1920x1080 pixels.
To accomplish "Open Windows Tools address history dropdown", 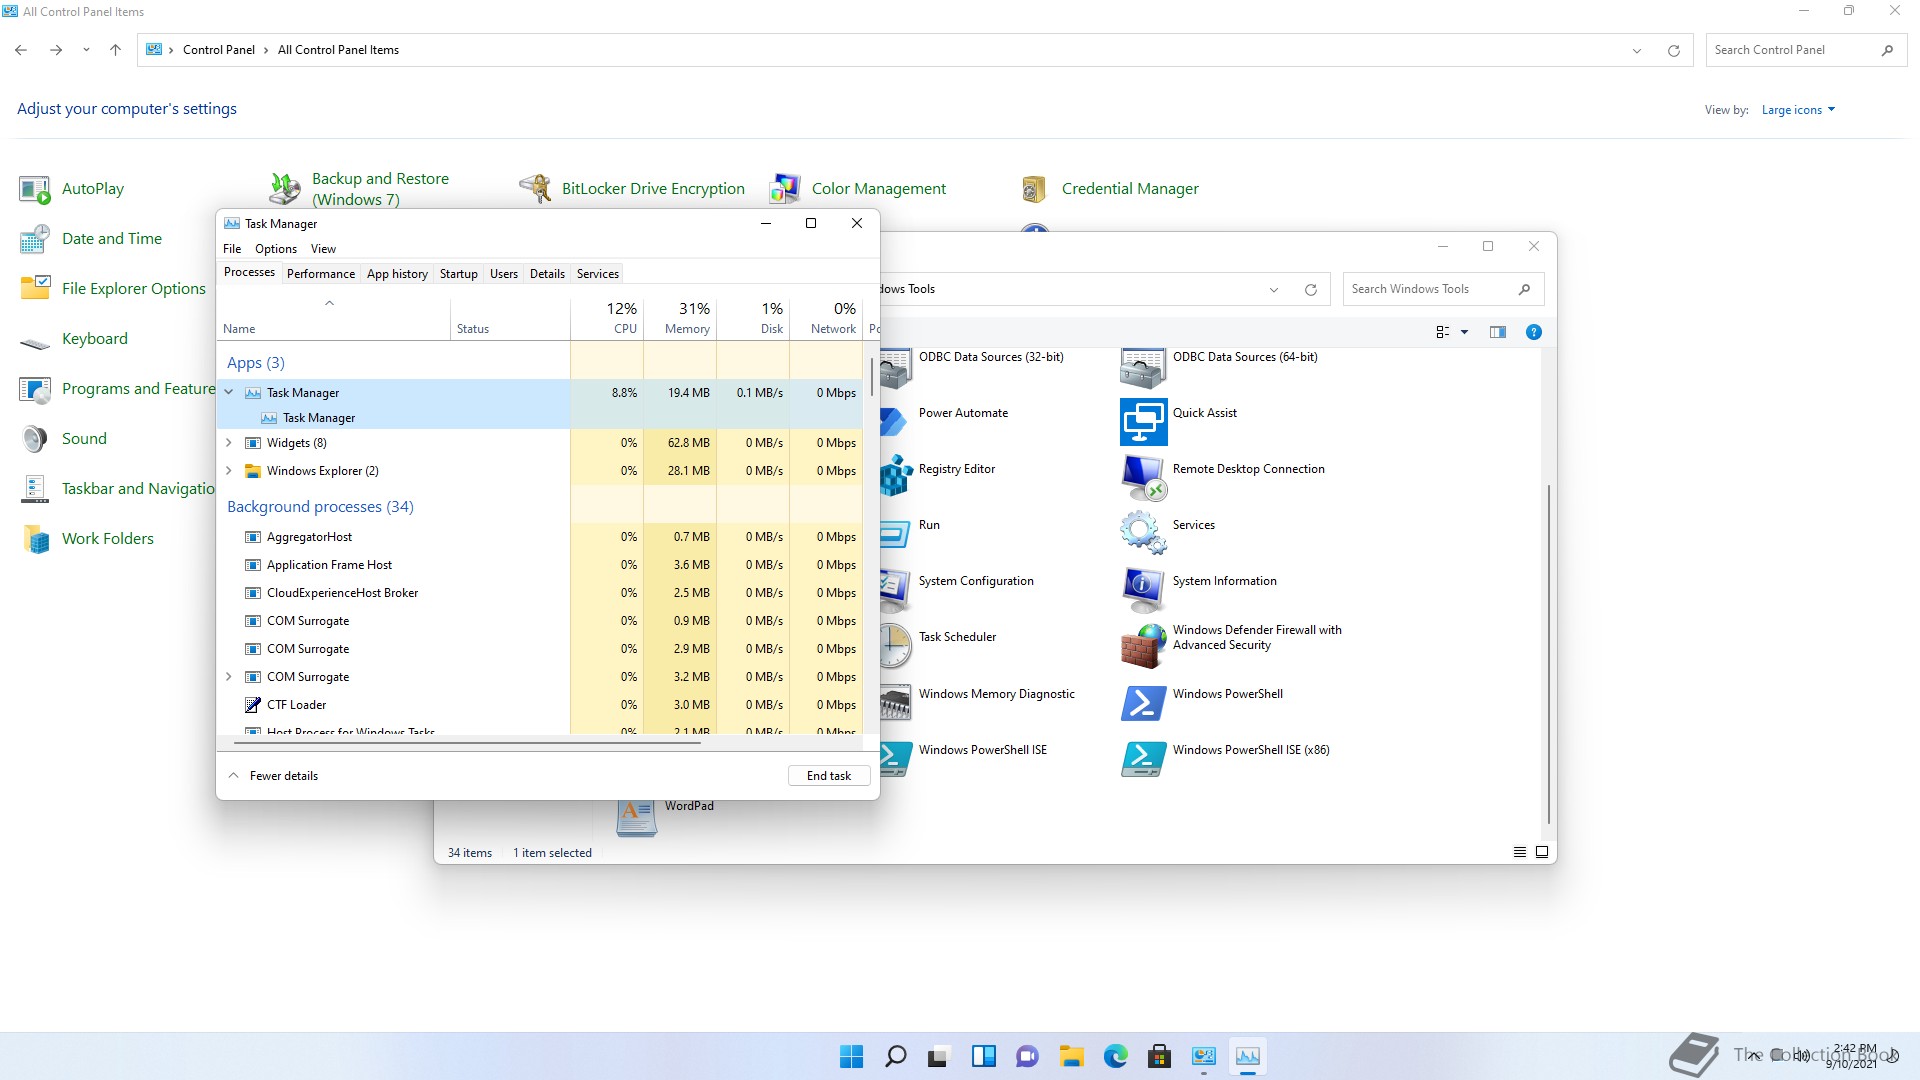I will pos(1274,290).
